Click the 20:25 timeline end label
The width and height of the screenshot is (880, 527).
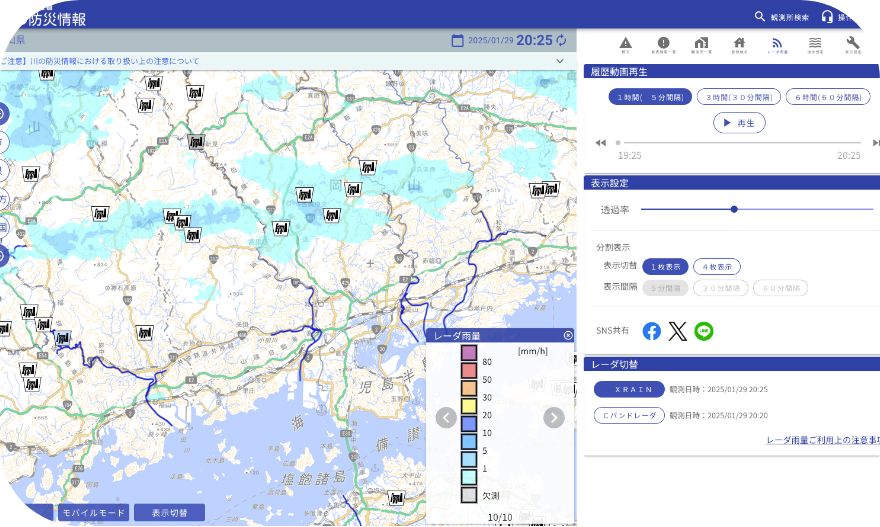pos(849,156)
